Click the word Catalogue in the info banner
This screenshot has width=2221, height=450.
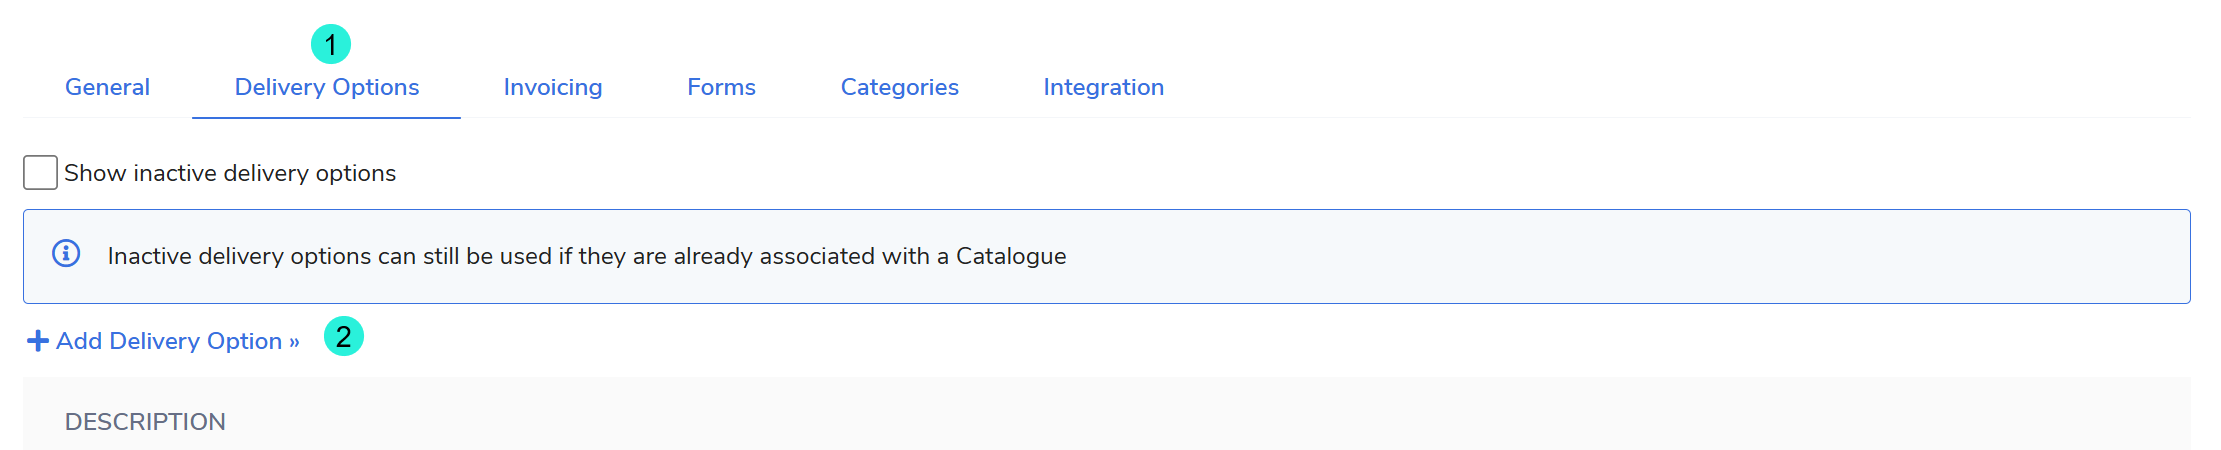click(1011, 256)
